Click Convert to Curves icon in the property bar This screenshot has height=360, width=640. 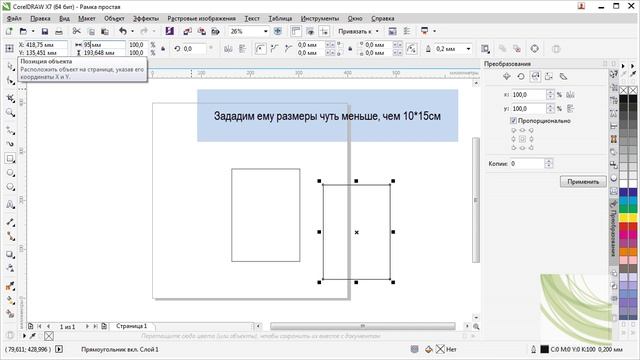point(535,49)
